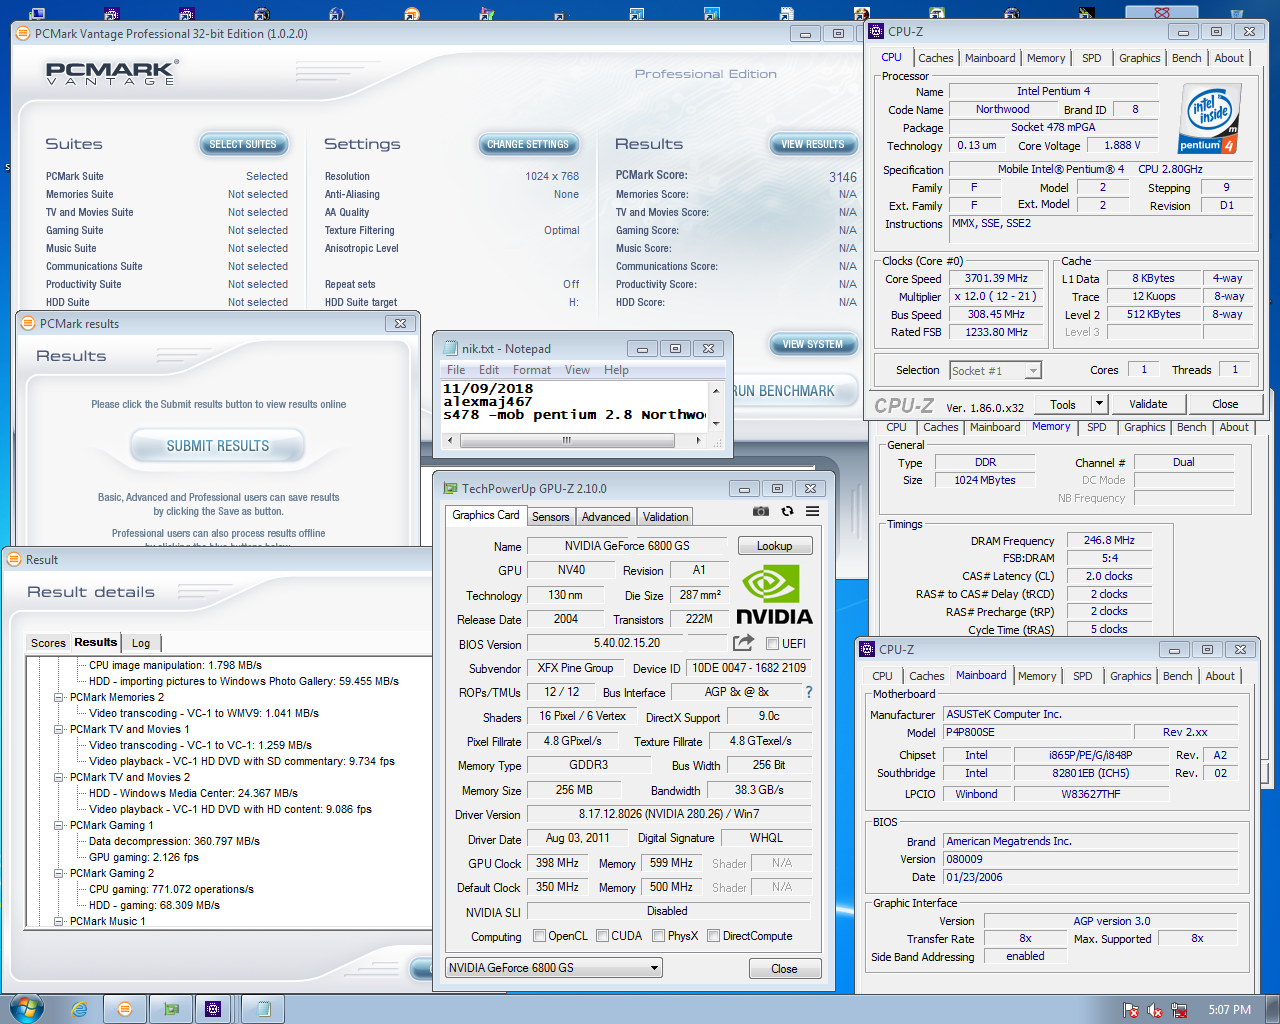Open the SPD tab in CPU-Z Mainboard window
The image size is (1280, 1024).
coord(1083,676)
